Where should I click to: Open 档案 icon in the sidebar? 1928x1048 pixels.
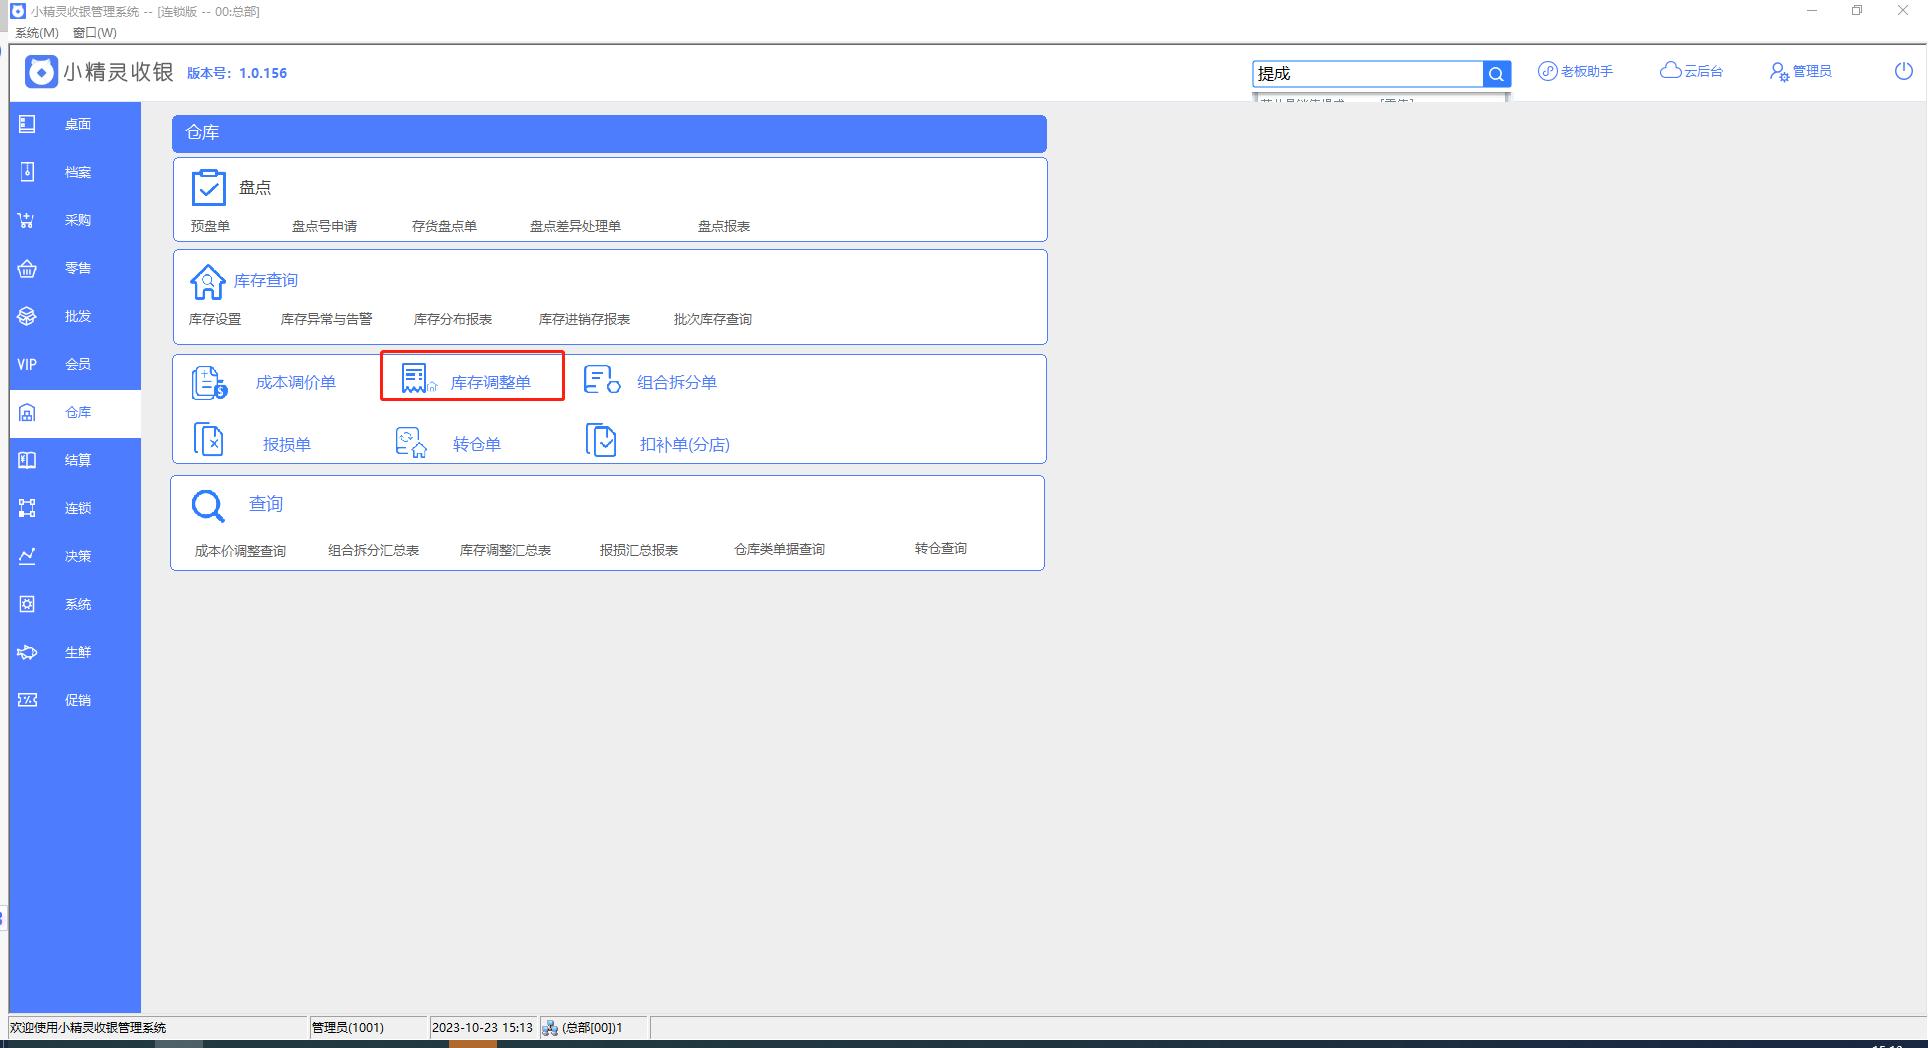(x=27, y=172)
